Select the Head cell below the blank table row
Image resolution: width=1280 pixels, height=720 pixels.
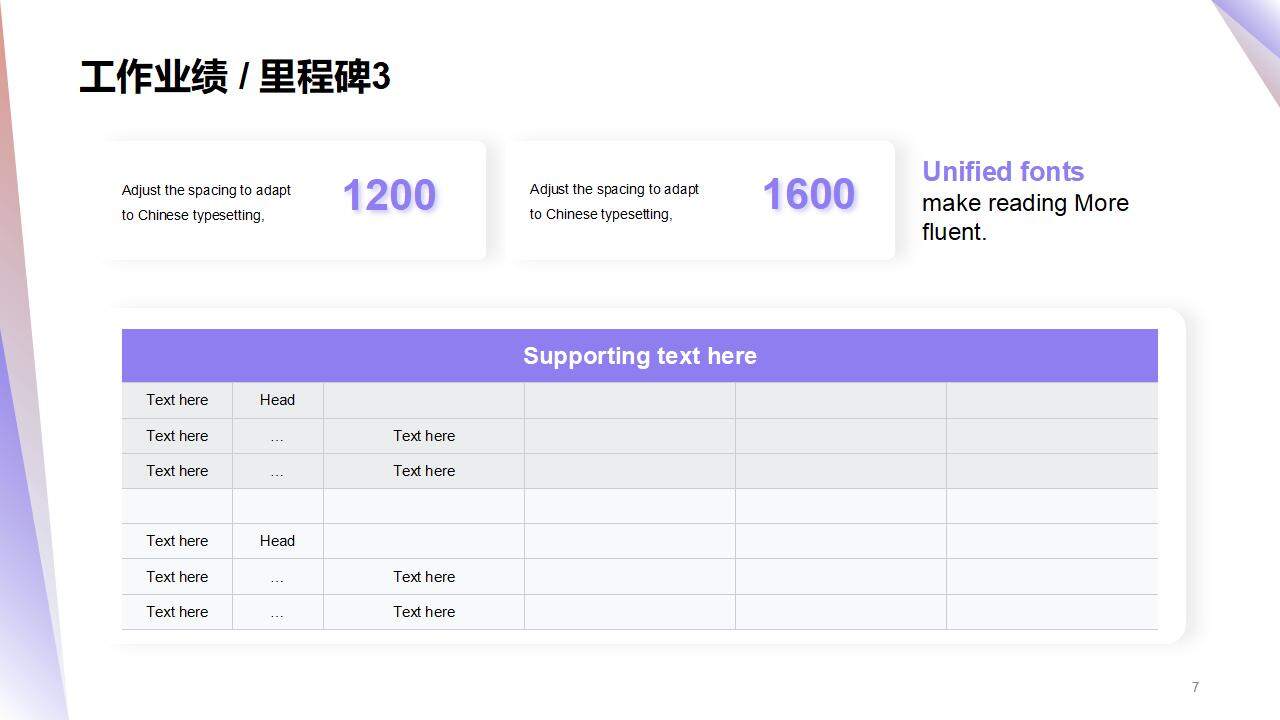pos(277,541)
